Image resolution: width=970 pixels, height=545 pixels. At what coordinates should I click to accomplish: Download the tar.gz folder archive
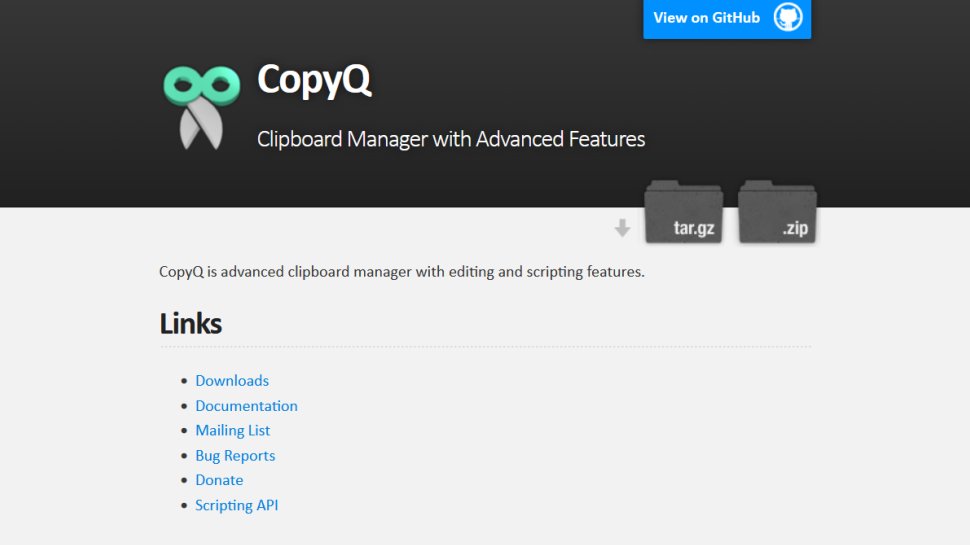684,212
